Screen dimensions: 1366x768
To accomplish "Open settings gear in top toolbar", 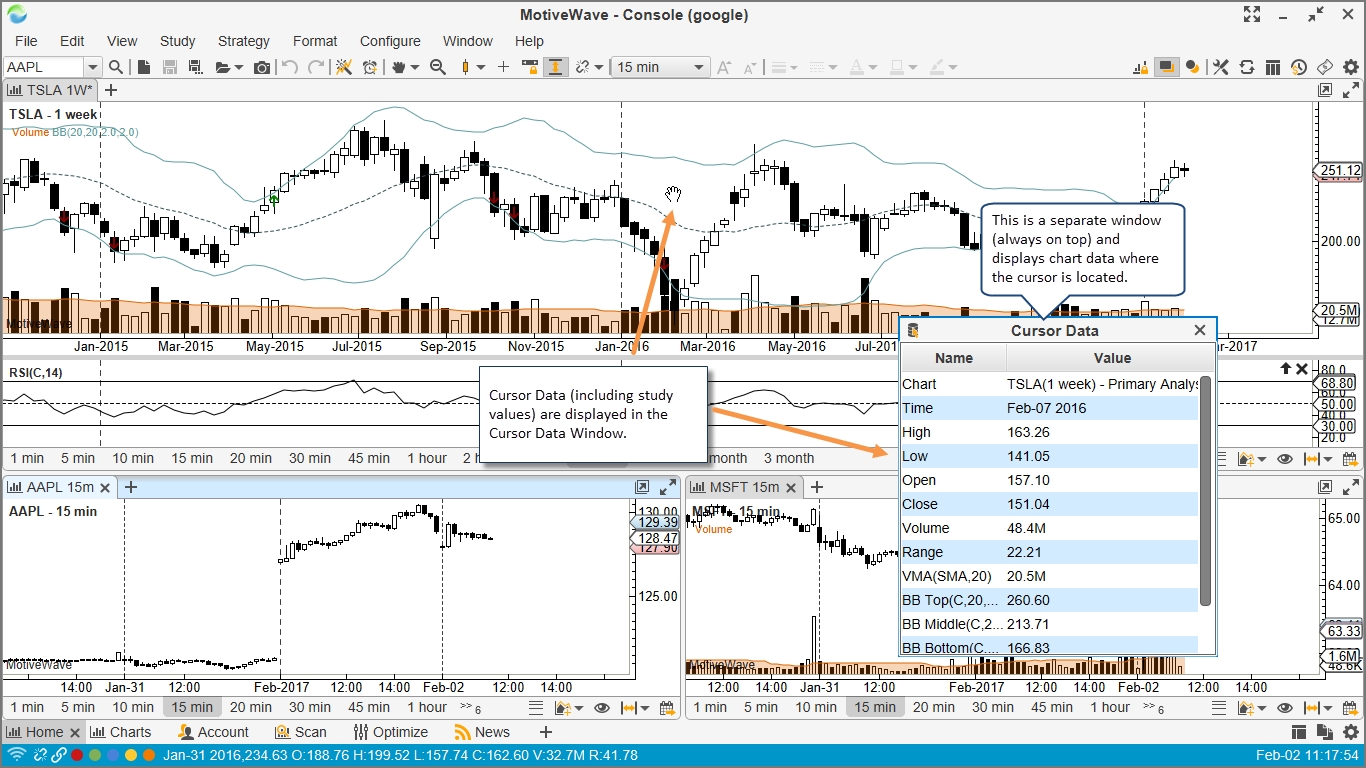I will [x=1351, y=67].
